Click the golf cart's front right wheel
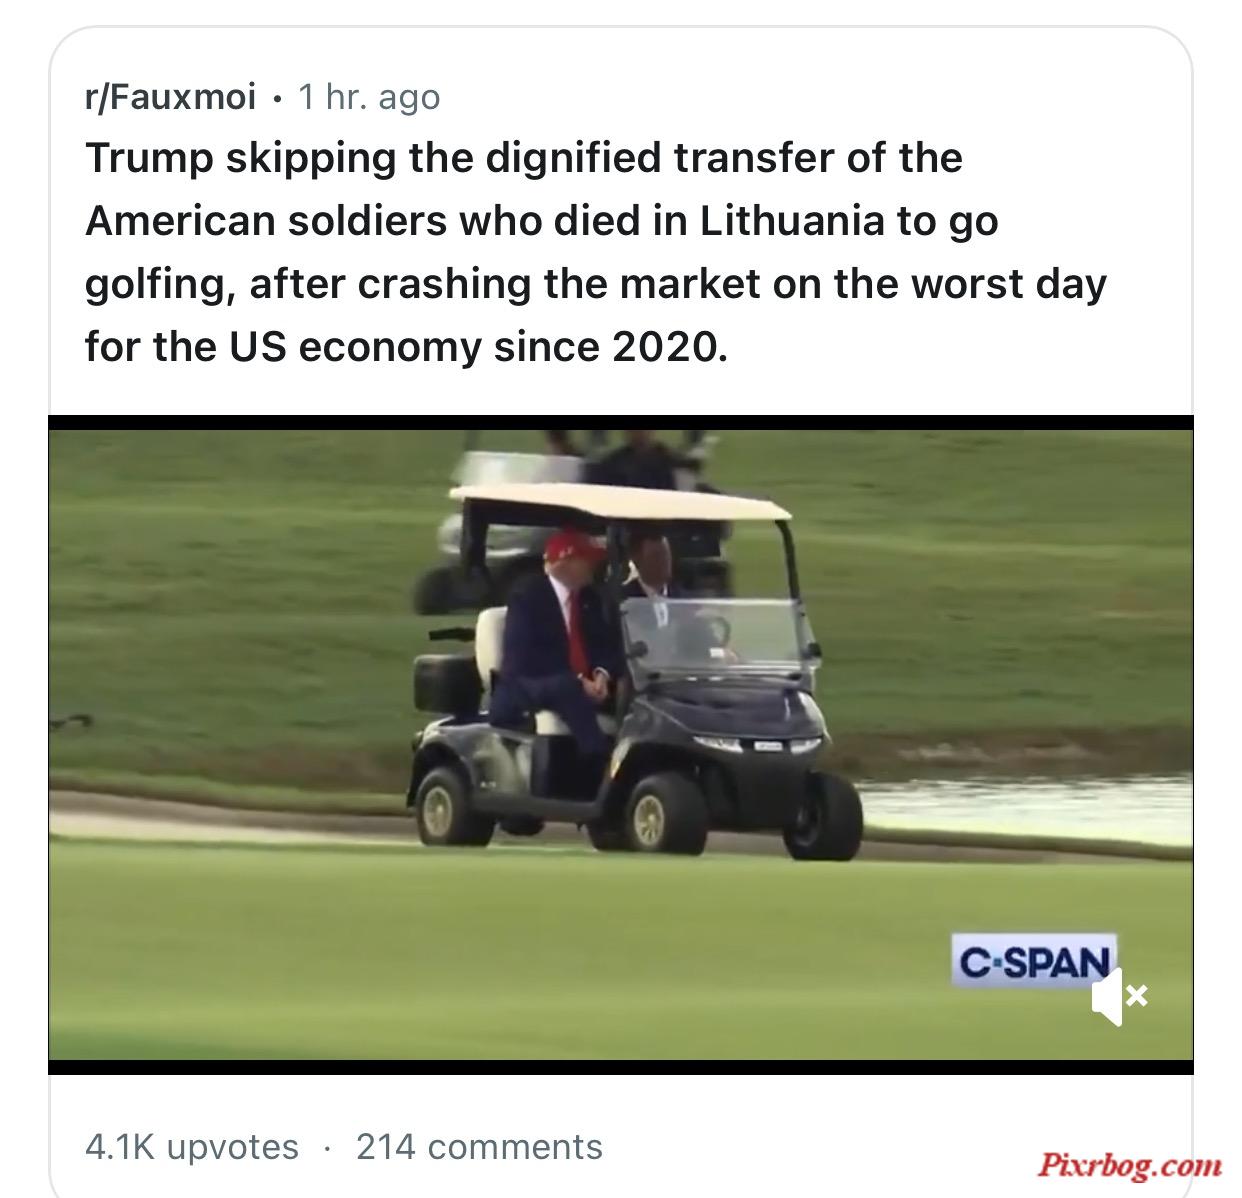This screenshot has width=1242, height=1198. [822, 815]
